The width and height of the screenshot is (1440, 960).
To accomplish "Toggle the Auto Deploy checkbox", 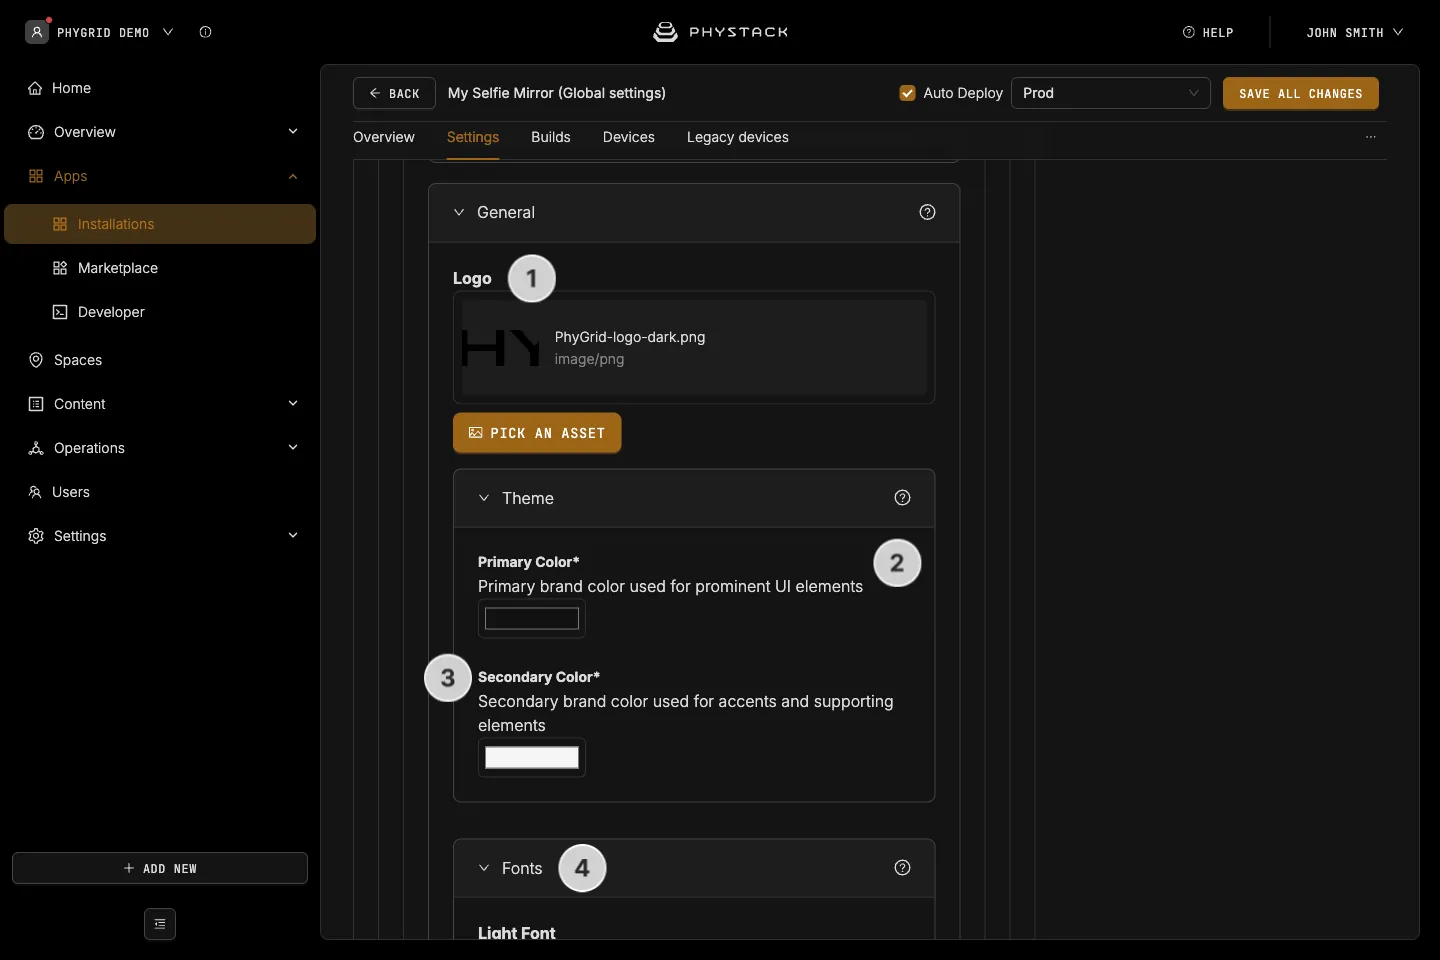I will coord(908,93).
